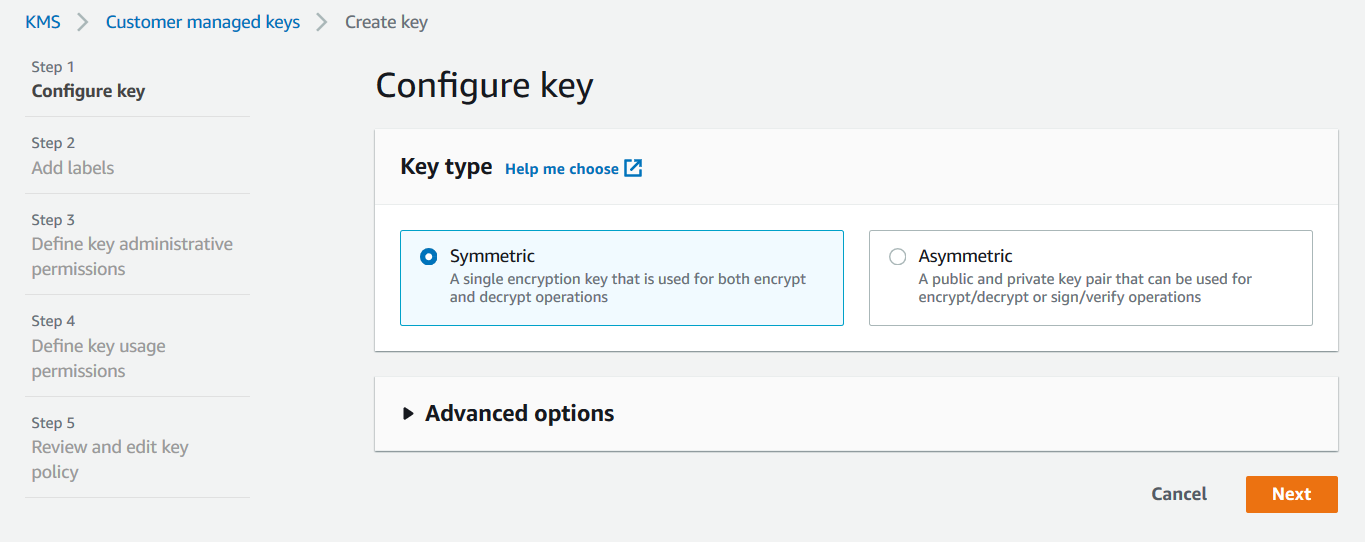Go to the KMS breadcrumb link
1365x542 pixels.
[43, 22]
